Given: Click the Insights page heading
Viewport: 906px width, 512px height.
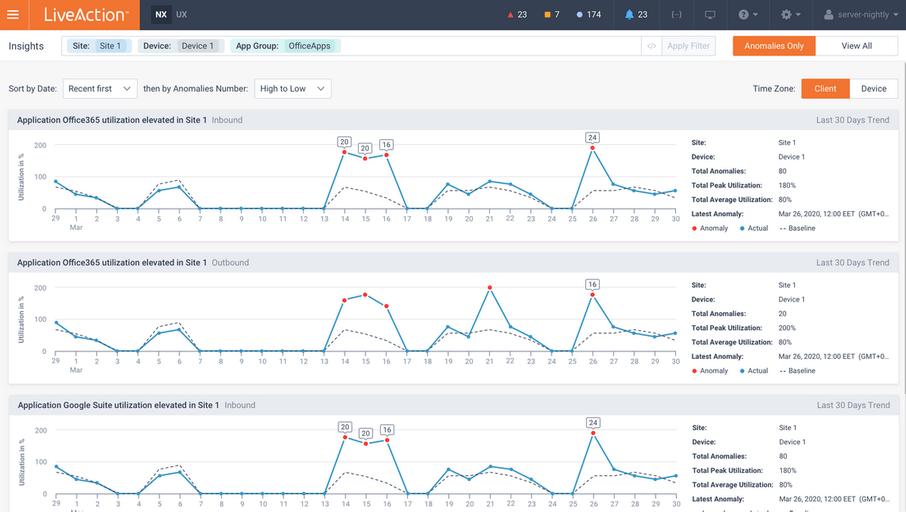Looking at the screenshot, I should tap(26, 46).
